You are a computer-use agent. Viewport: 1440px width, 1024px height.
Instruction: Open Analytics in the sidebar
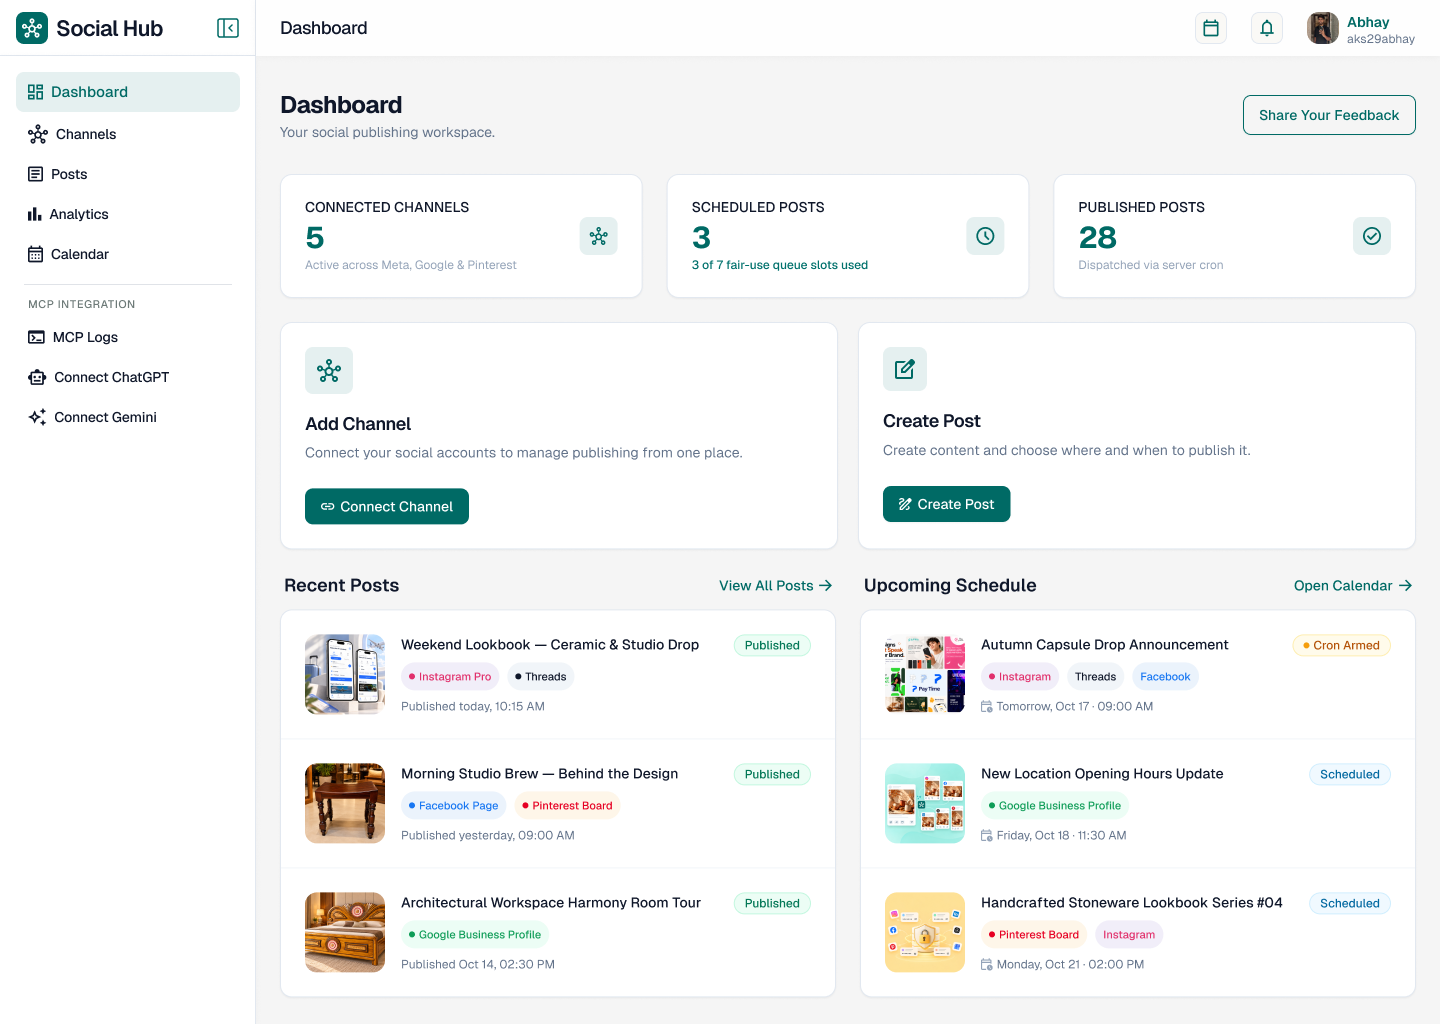point(128,214)
